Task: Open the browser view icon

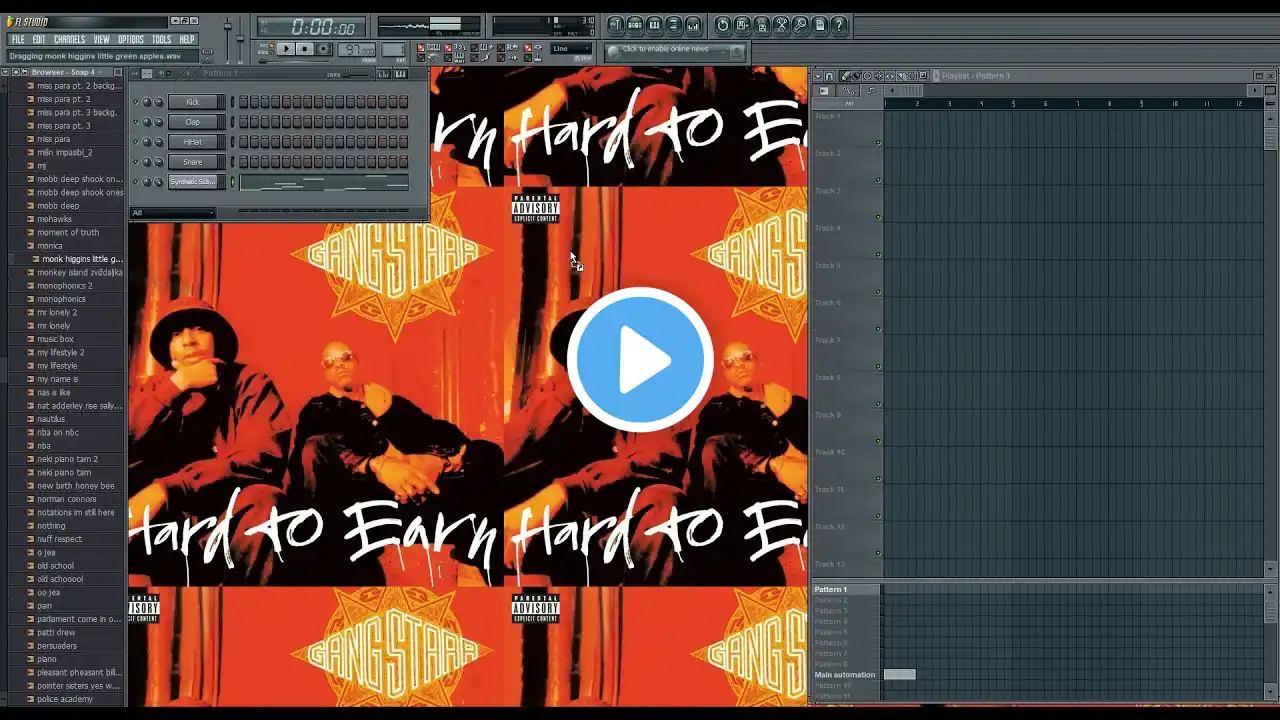Action: point(673,25)
